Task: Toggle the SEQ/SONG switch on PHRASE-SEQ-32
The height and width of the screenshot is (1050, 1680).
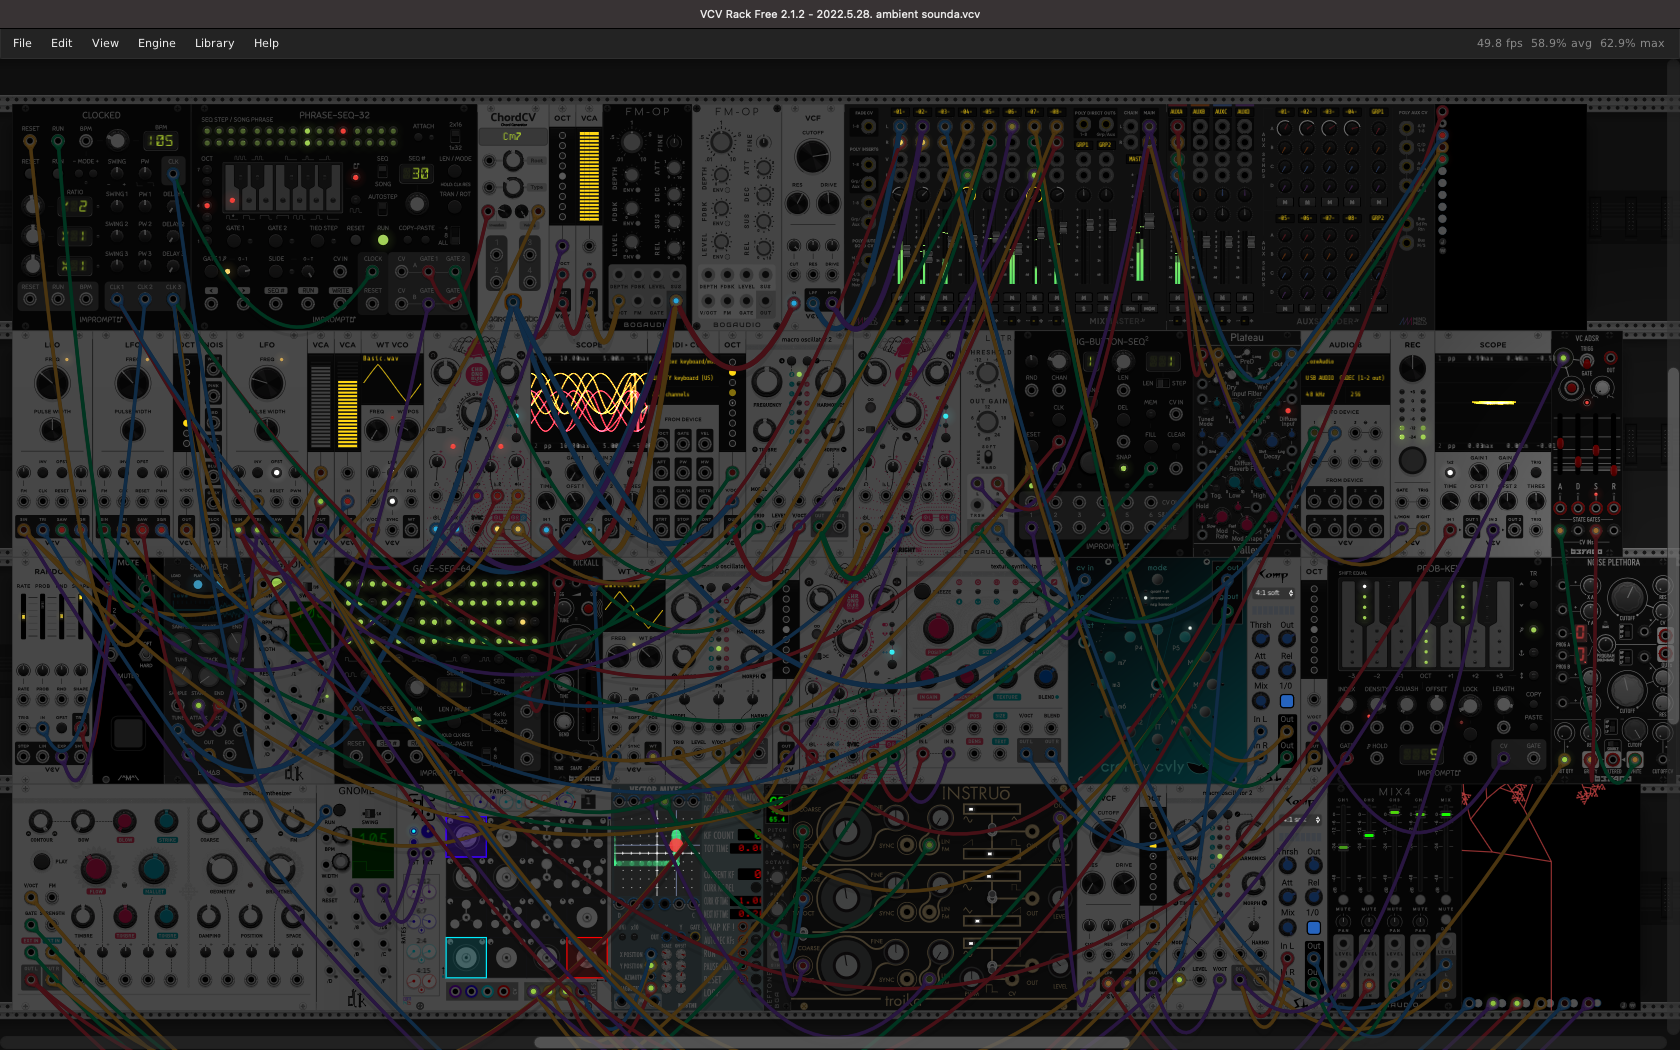Action: pos(382,173)
